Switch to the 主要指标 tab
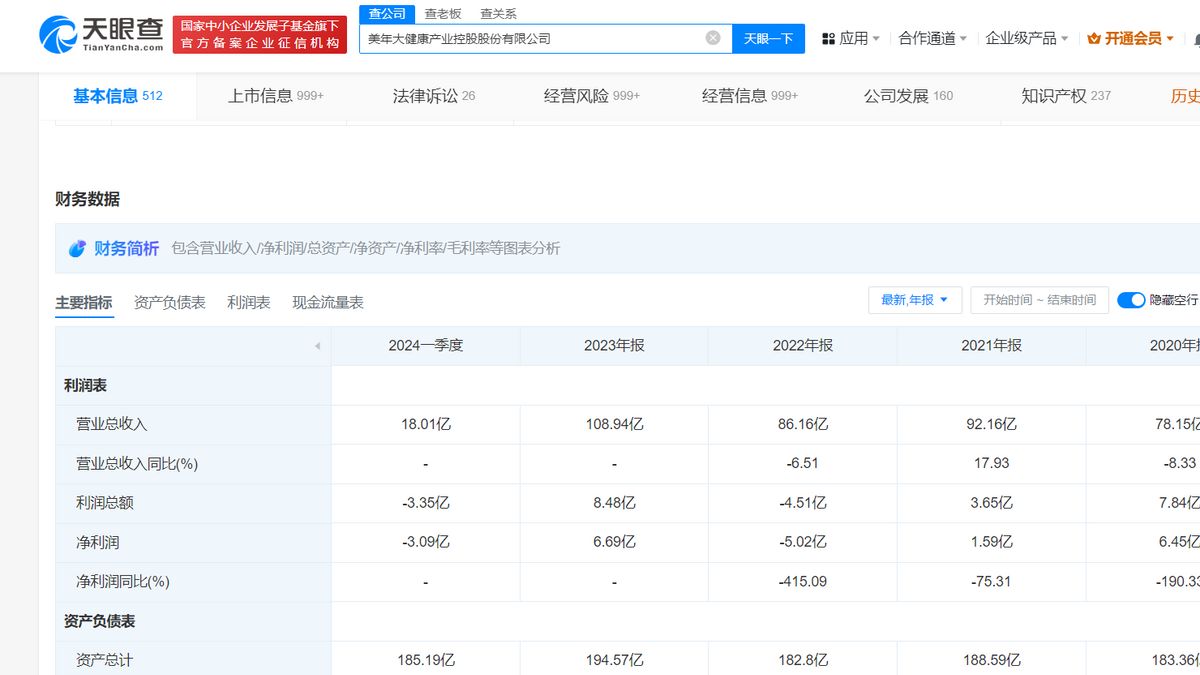 coord(83,302)
